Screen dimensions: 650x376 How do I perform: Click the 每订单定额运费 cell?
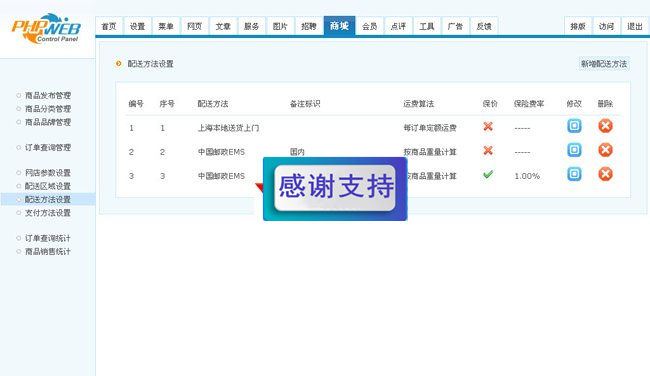430,128
